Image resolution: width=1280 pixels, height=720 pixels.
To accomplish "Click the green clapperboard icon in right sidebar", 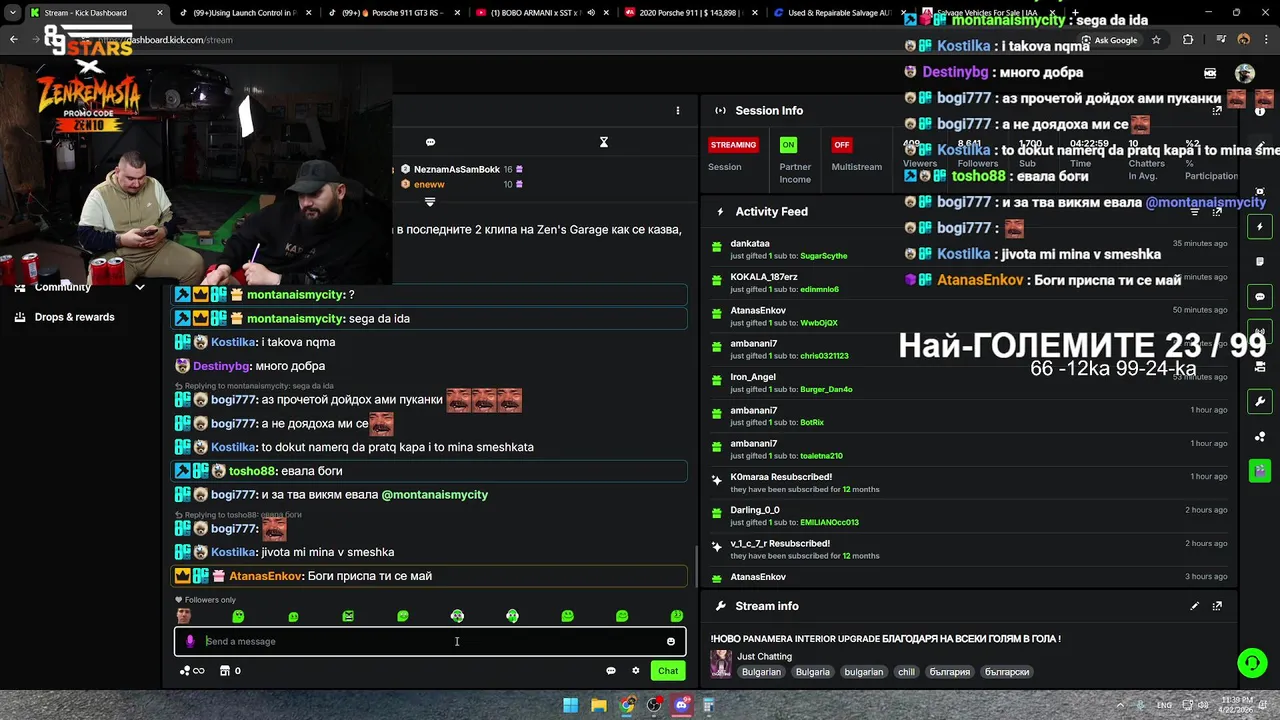I will coord(1260,470).
